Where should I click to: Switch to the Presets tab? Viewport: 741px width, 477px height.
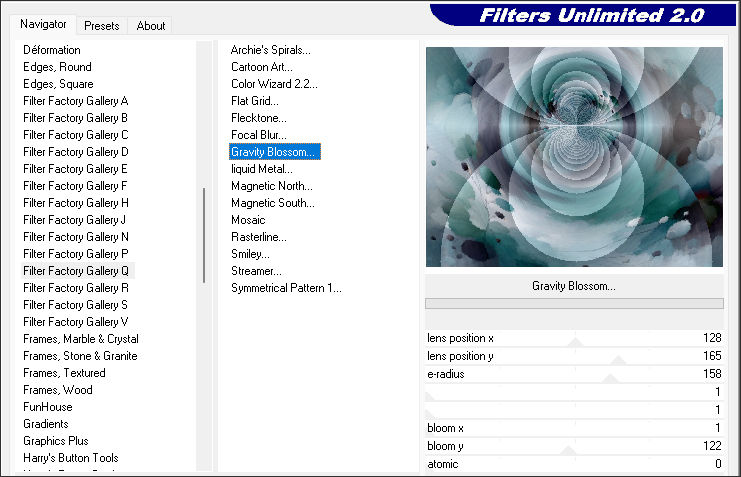(x=103, y=25)
